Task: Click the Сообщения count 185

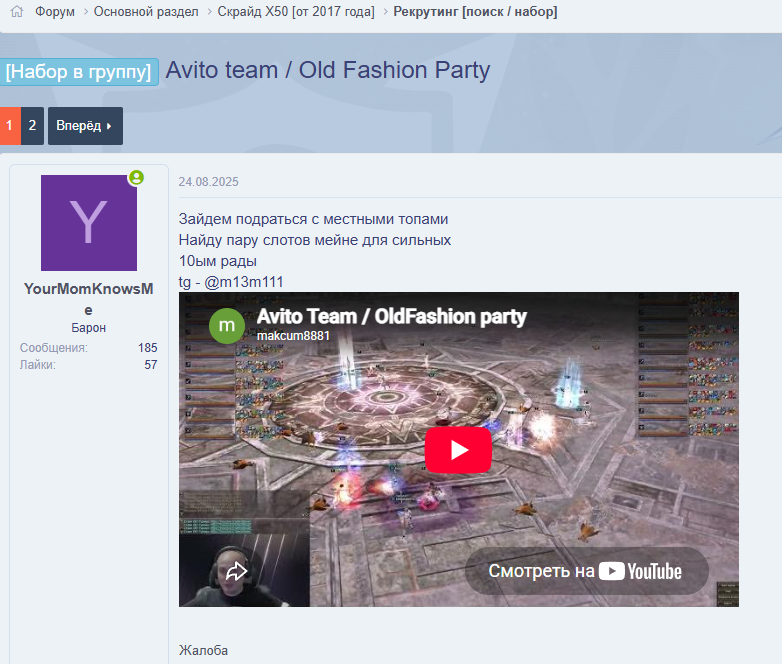Action: (x=148, y=348)
